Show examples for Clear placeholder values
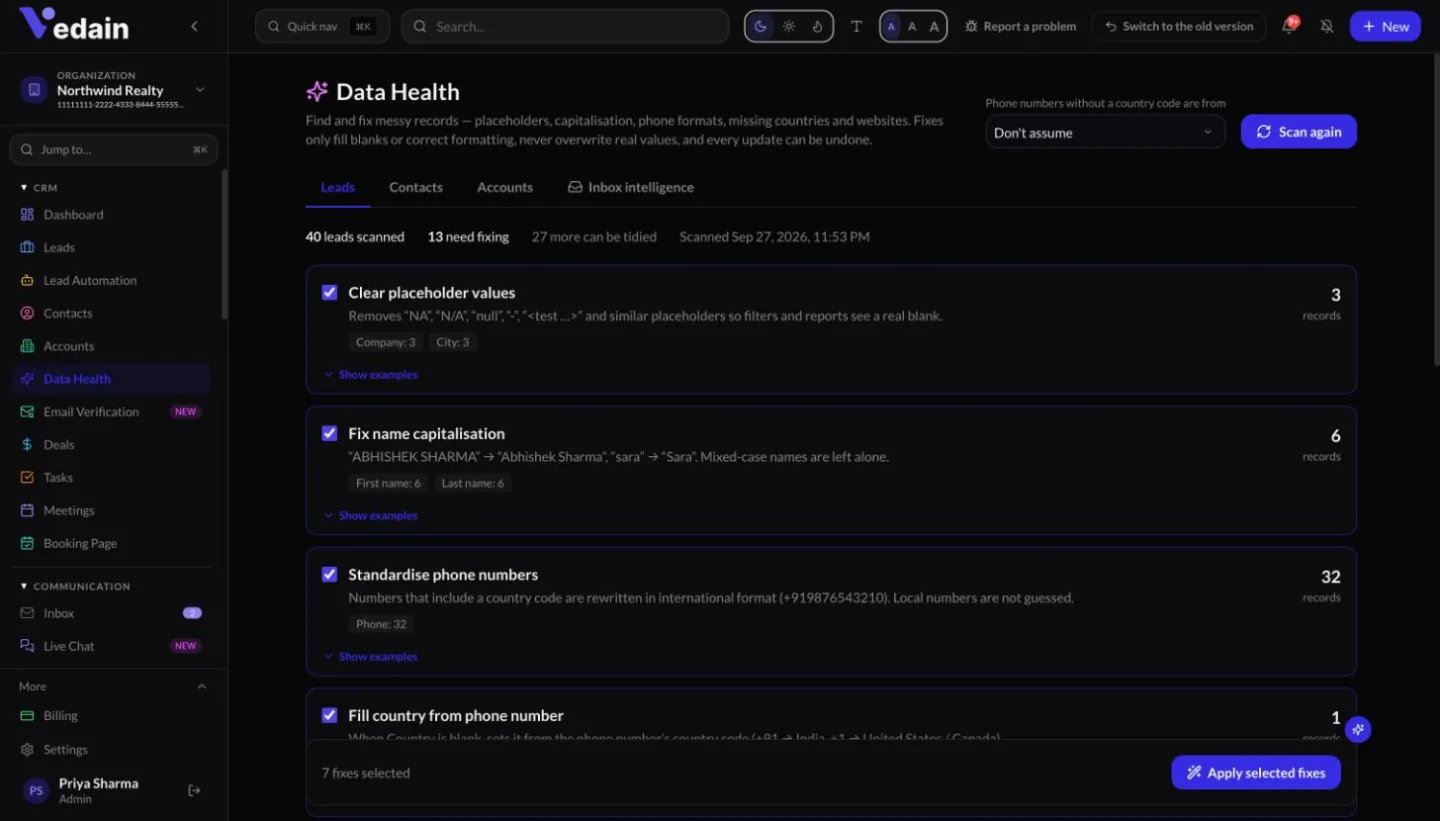This screenshot has width=1440, height=821. [x=371, y=374]
